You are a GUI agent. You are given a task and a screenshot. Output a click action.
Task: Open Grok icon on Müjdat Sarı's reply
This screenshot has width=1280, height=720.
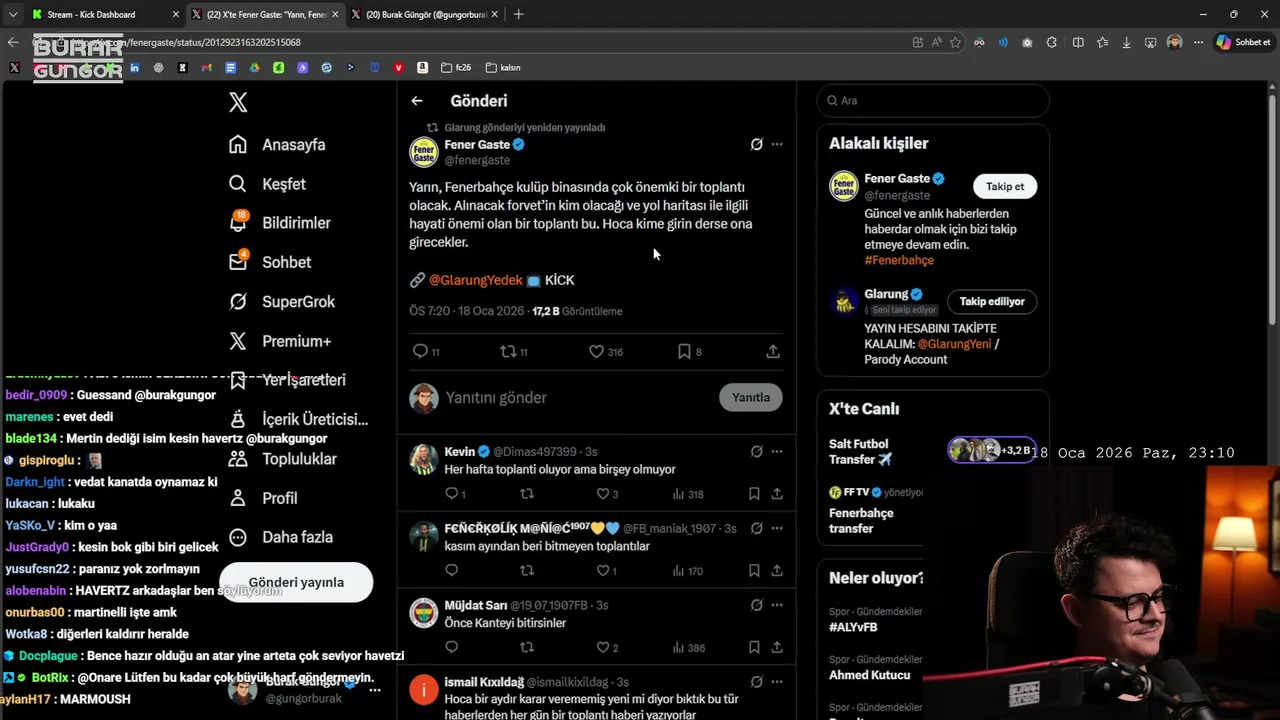757,605
